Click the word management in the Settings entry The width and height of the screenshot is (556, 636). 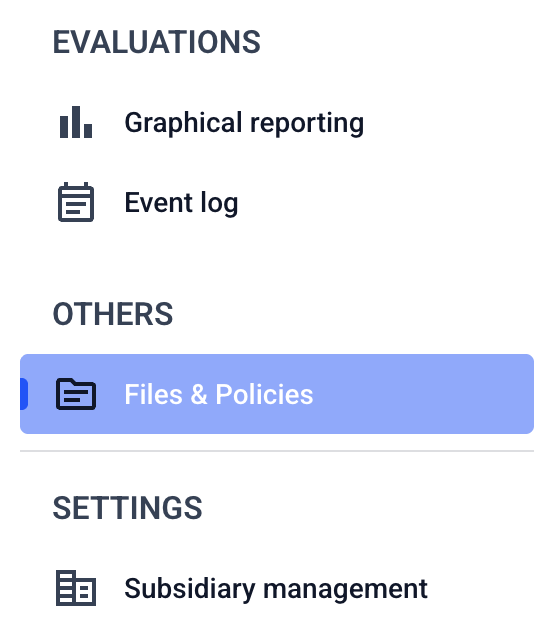(x=346, y=589)
